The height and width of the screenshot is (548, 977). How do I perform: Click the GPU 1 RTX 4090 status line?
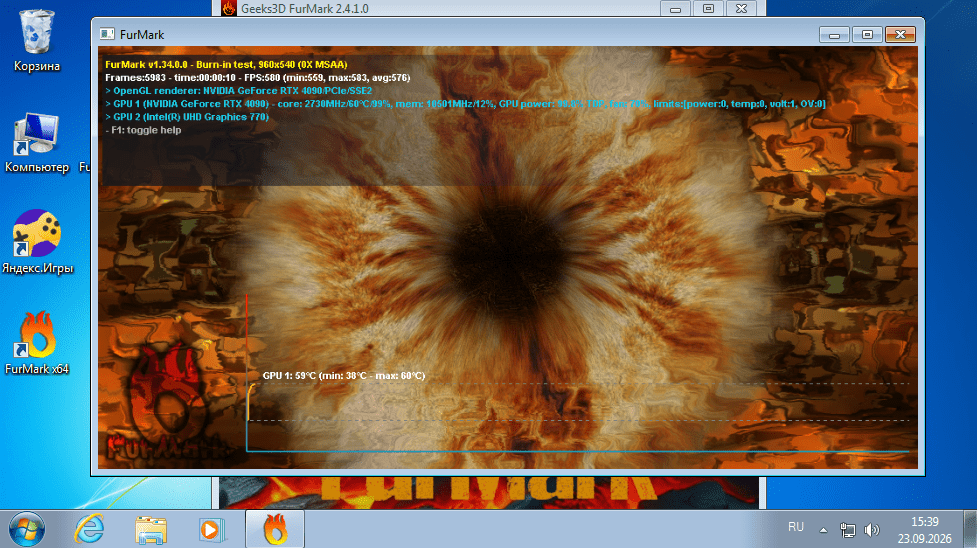[x=465, y=103]
